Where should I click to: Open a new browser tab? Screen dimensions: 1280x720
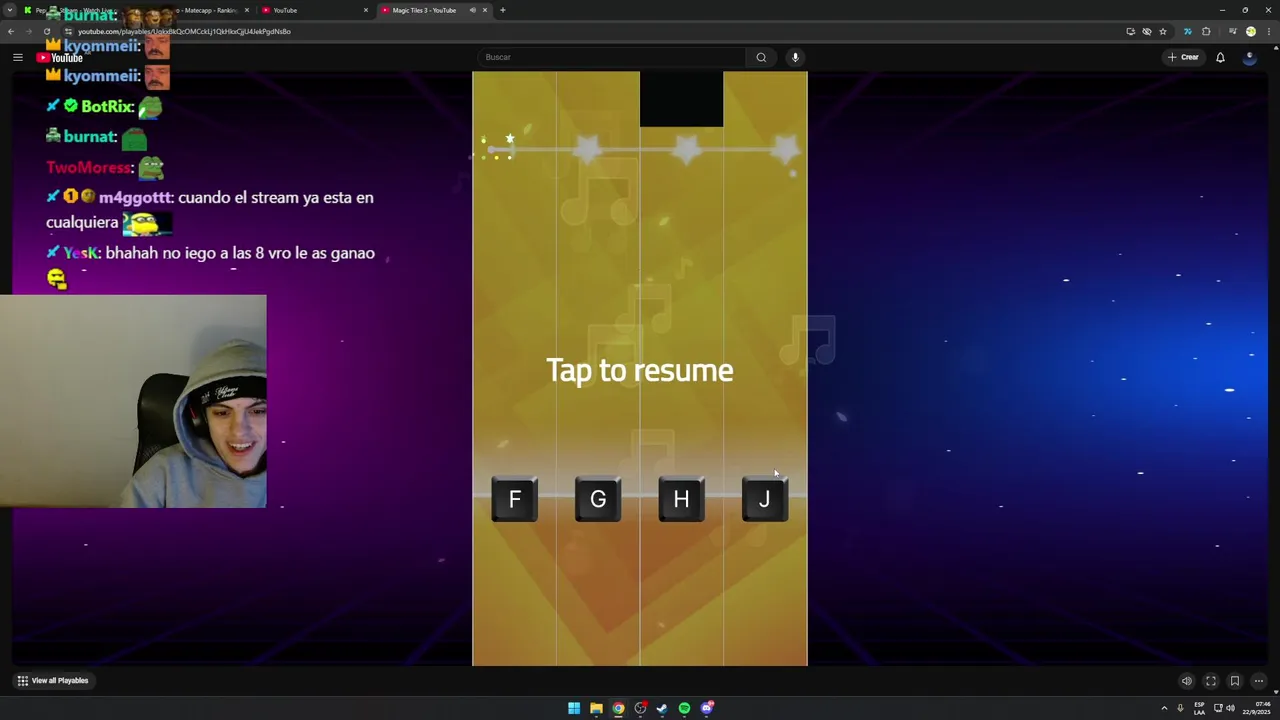tap(503, 10)
